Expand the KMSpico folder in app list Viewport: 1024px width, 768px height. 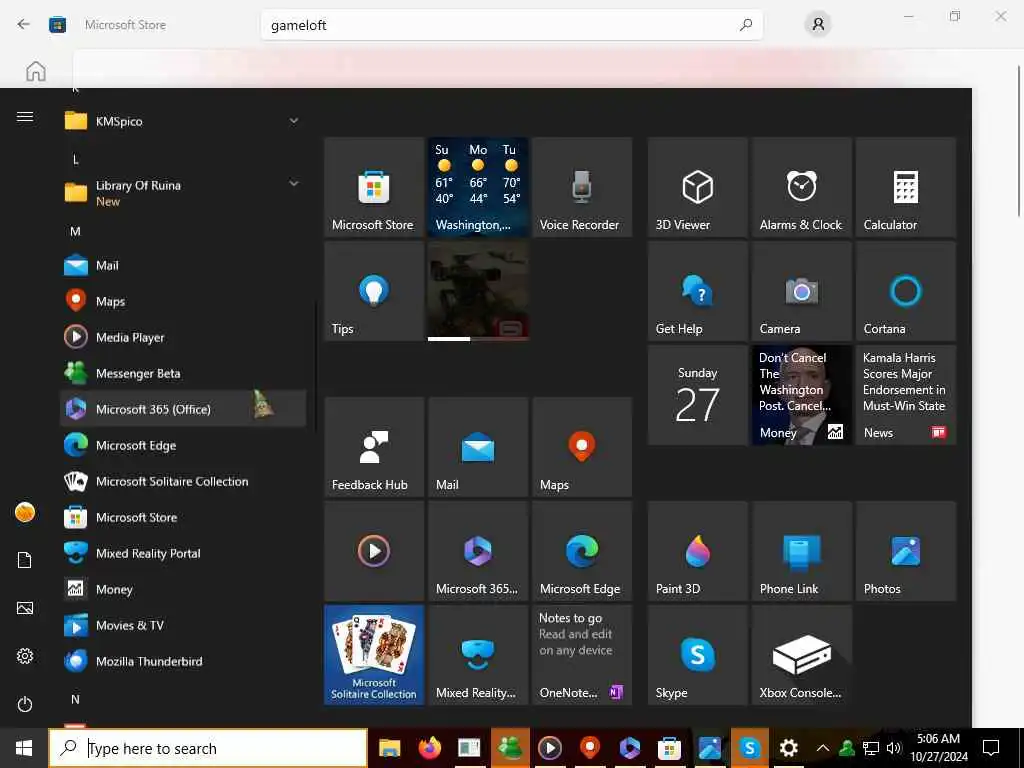183,121
